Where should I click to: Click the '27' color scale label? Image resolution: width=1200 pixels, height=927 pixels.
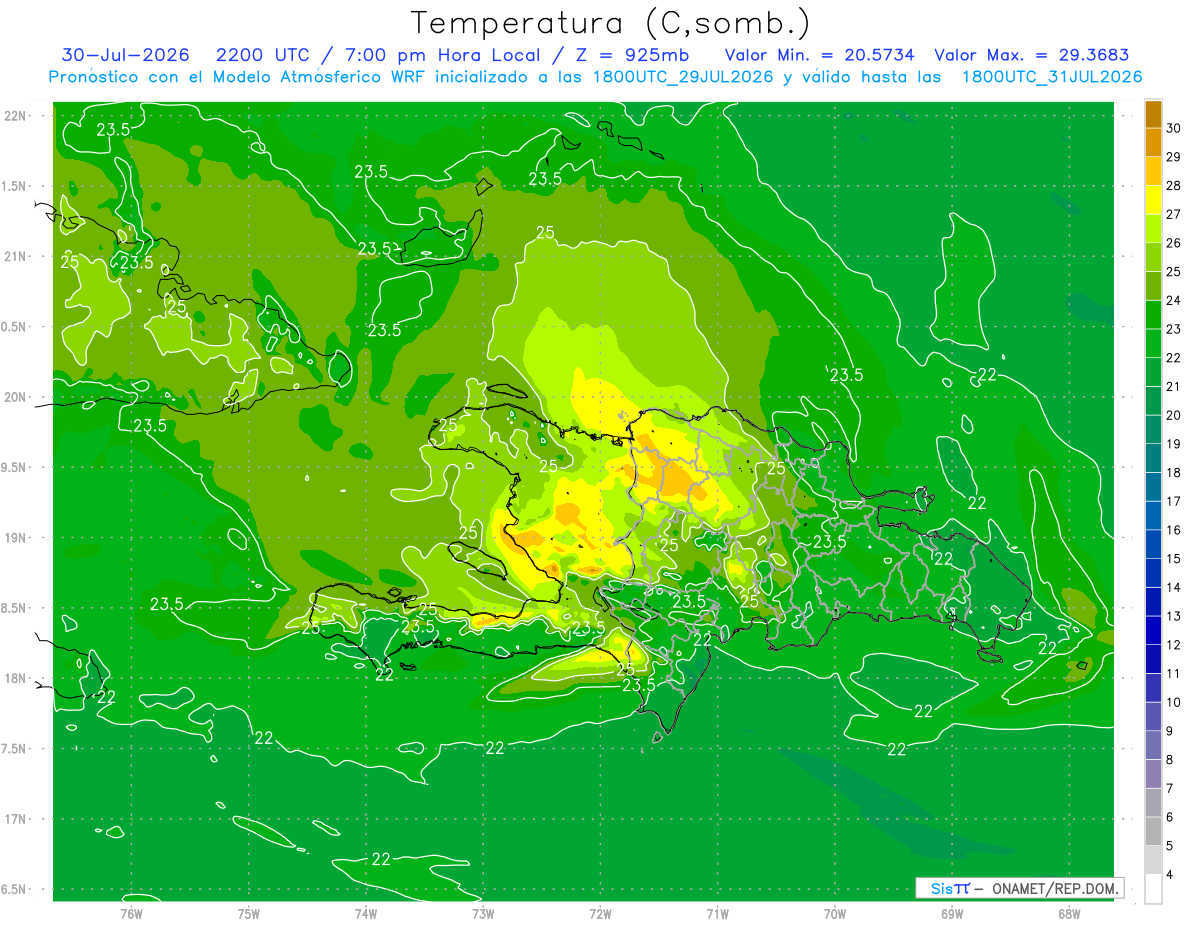coord(1175,214)
